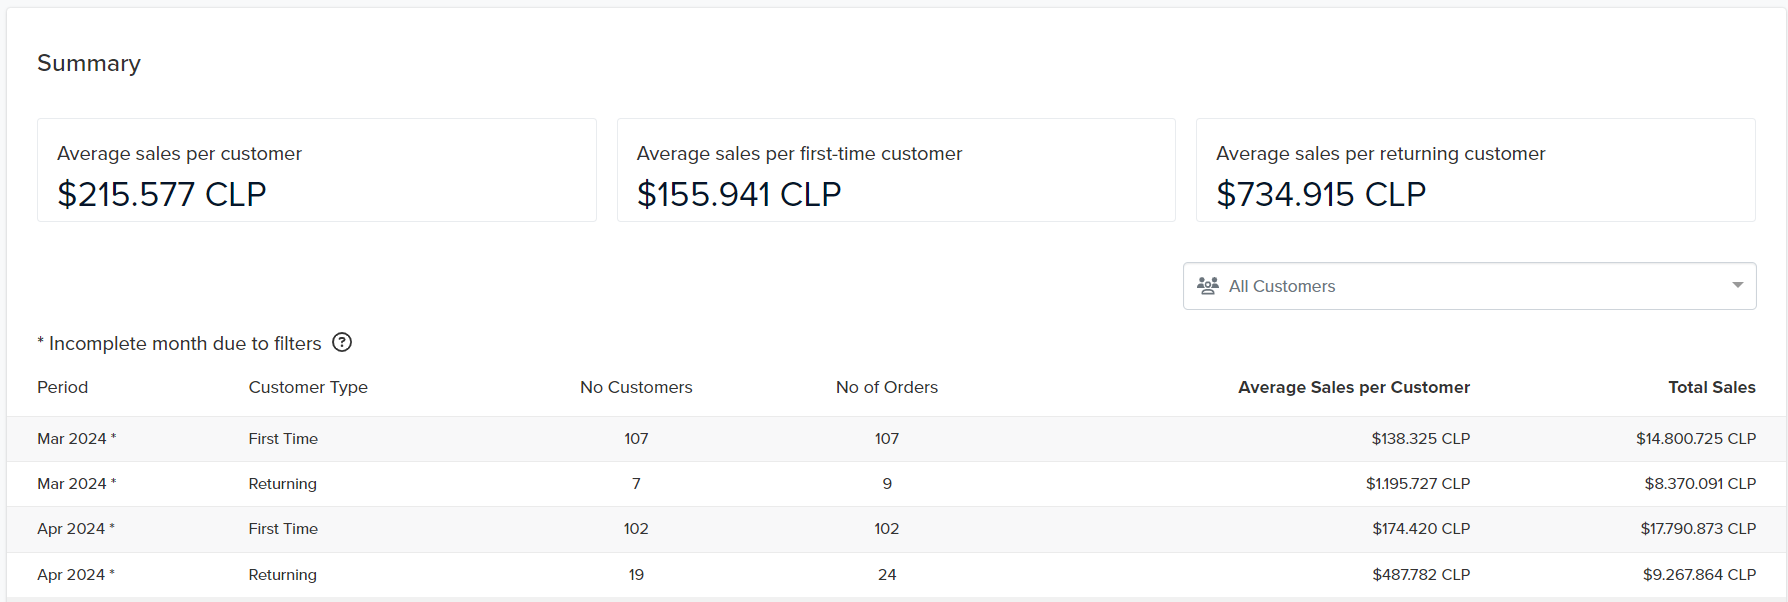Select the $9.267.864 CLP total sales value
Viewport: 1788px width, 602px height.
(1698, 575)
